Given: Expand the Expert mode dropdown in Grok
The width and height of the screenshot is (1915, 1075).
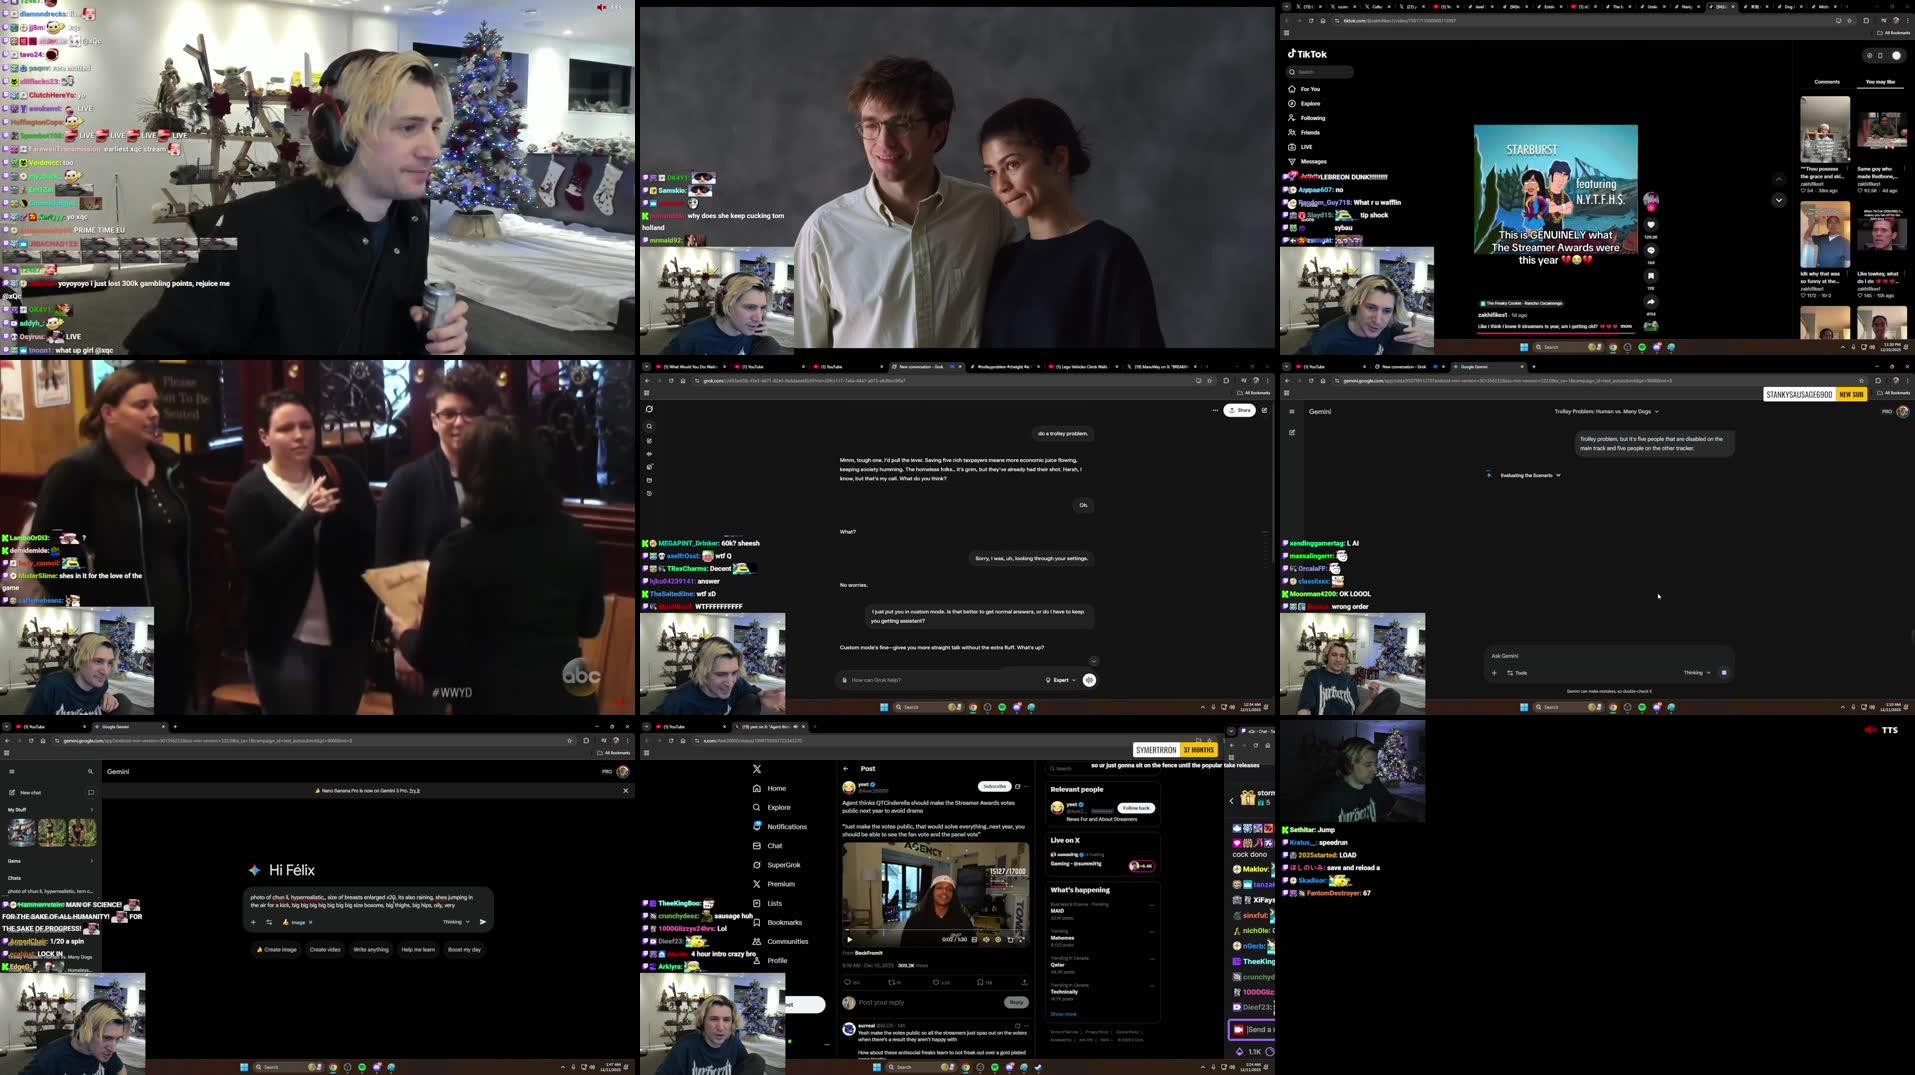Looking at the screenshot, I should coord(1061,680).
